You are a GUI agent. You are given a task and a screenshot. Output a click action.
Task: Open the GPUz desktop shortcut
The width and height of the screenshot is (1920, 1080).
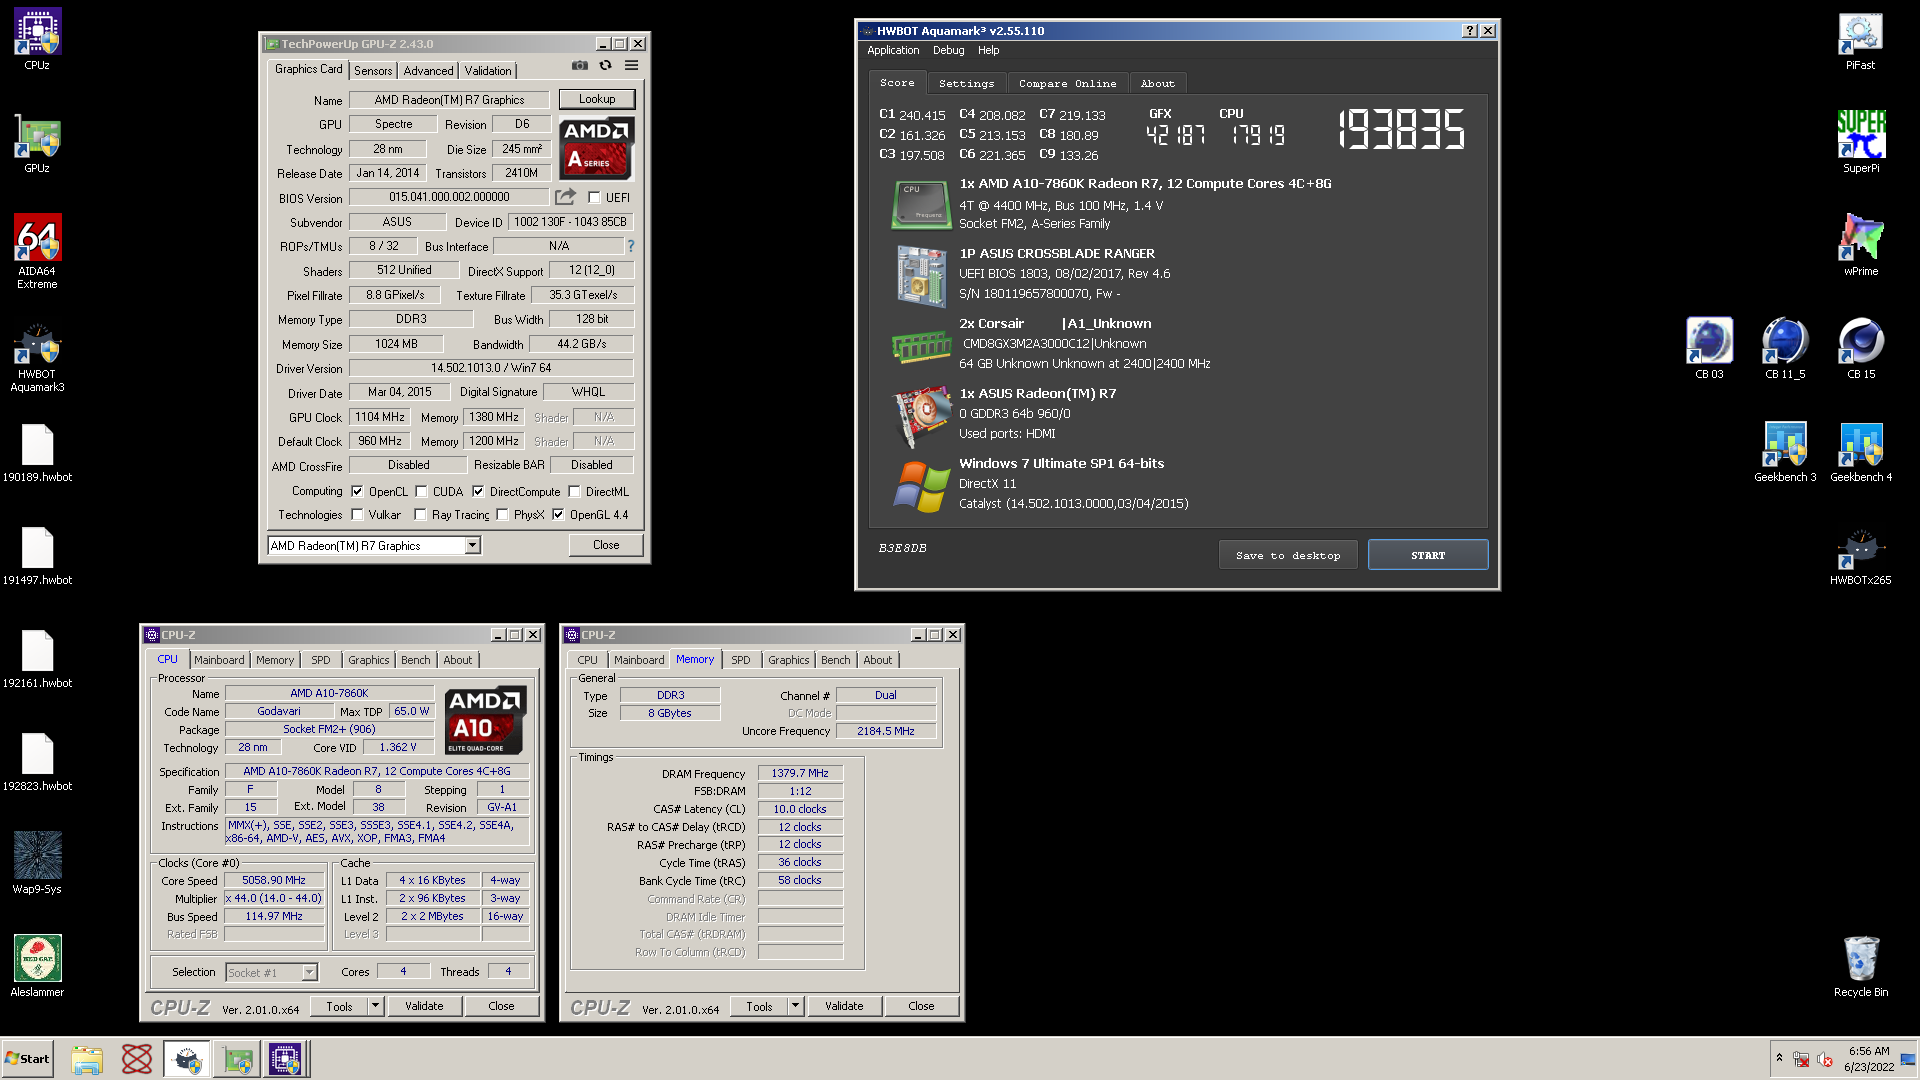(x=37, y=143)
